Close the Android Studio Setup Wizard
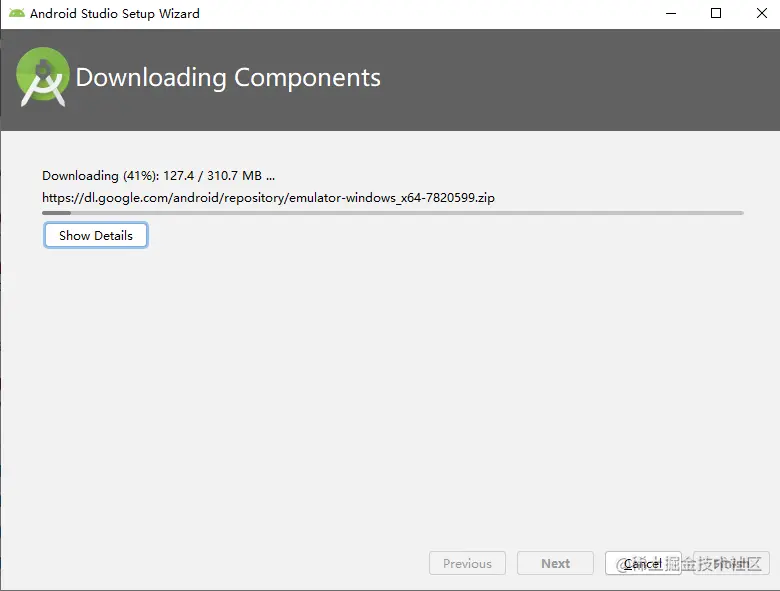This screenshot has height=591, width=780. pyautogui.click(x=761, y=13)
